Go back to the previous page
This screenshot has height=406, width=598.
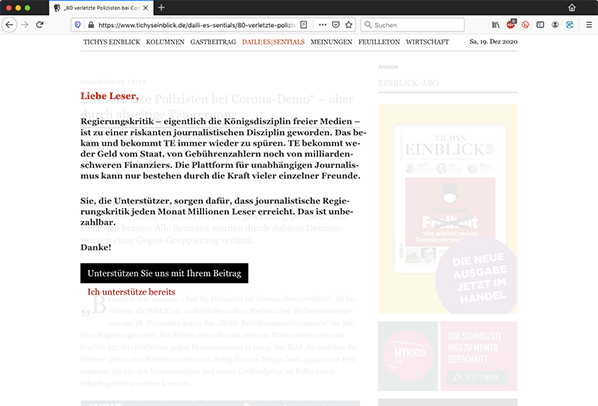(x=10, y=25)
